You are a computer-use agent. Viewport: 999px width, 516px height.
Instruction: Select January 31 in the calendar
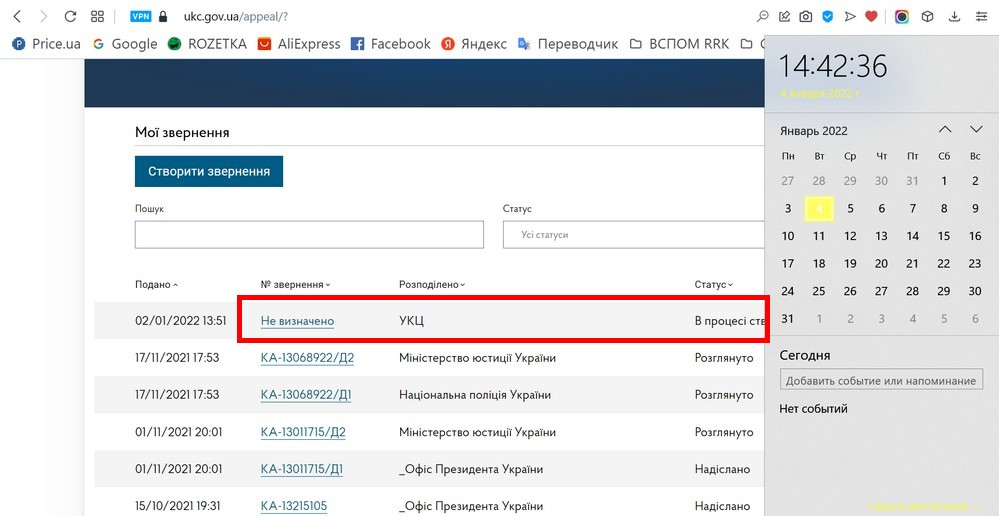[788, 319]
